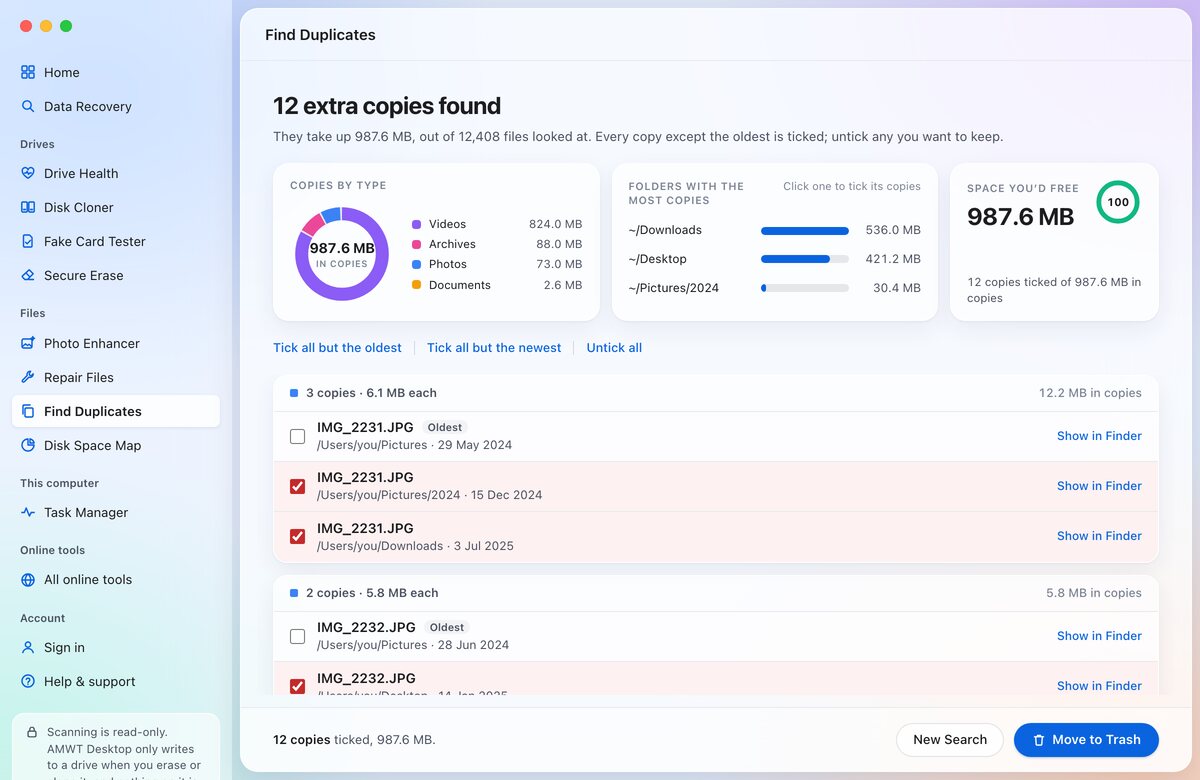
Task: Tick the oldest IMG_2231.JPG in /Users/you/Pictures
Action: coord(297,436)
